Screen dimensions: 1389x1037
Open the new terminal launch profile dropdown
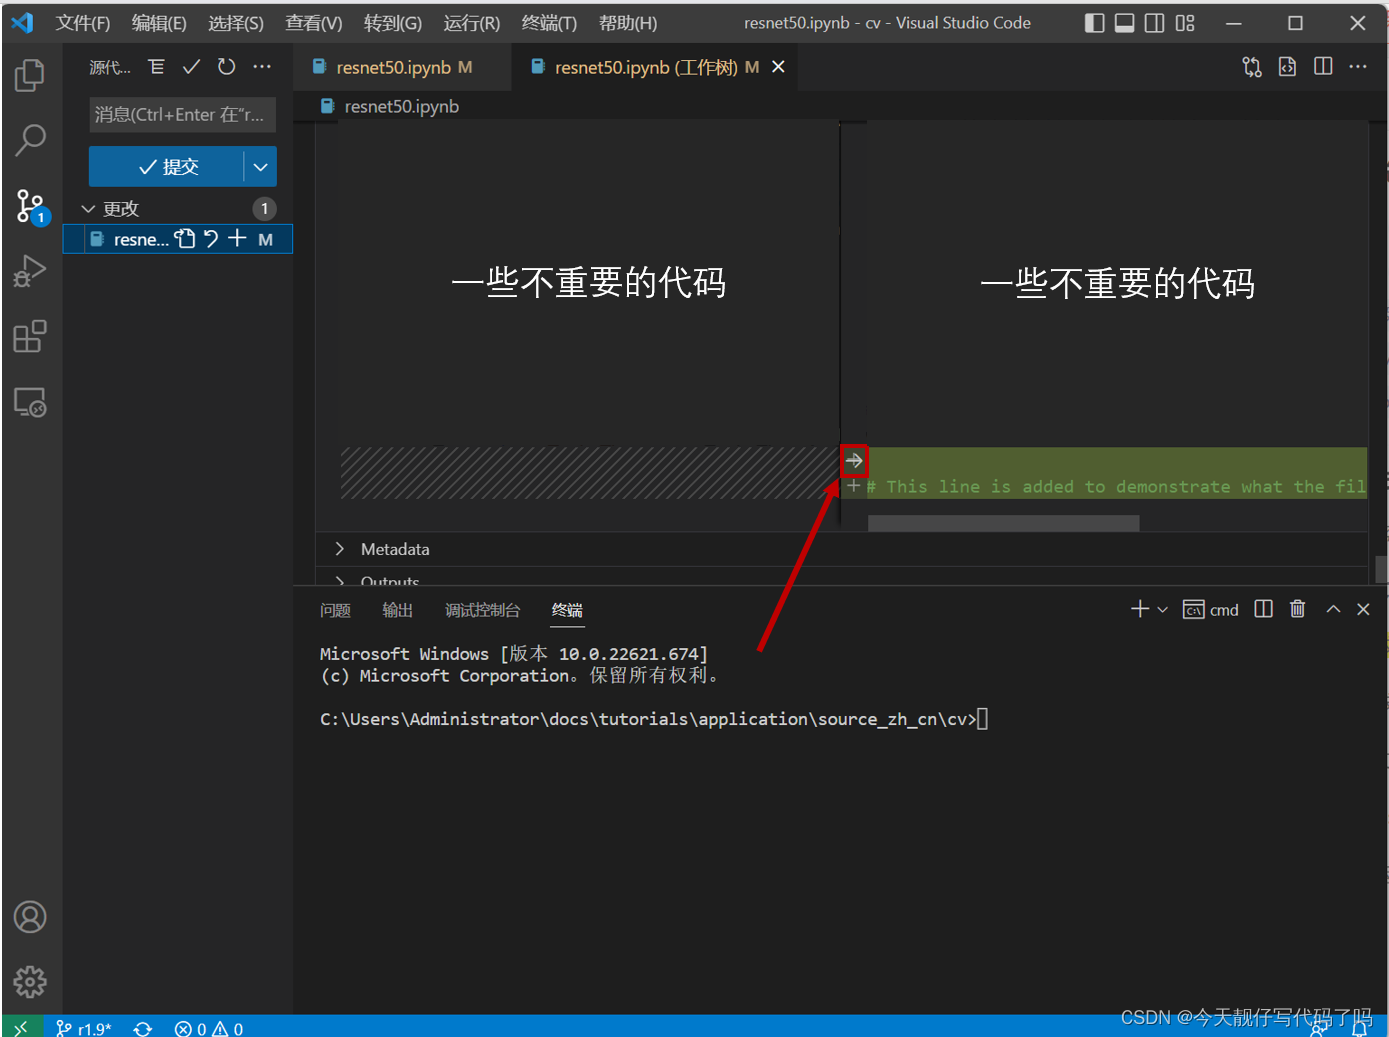click(1163, 609)
